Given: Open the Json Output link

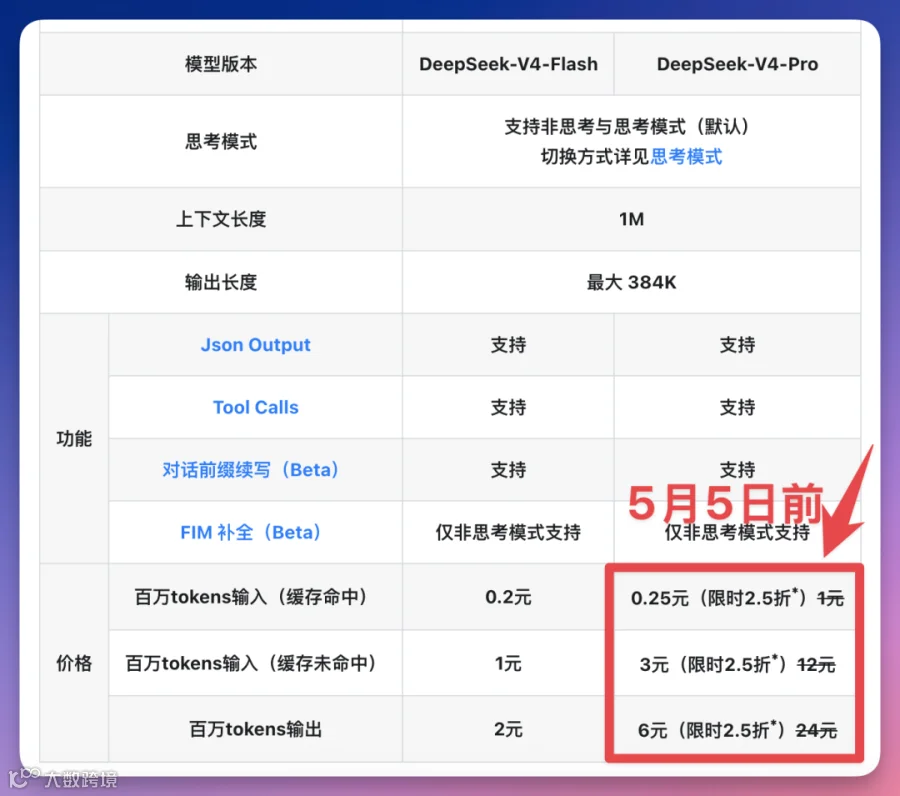Looking at the screenshot, I should (x=255, y=345).
